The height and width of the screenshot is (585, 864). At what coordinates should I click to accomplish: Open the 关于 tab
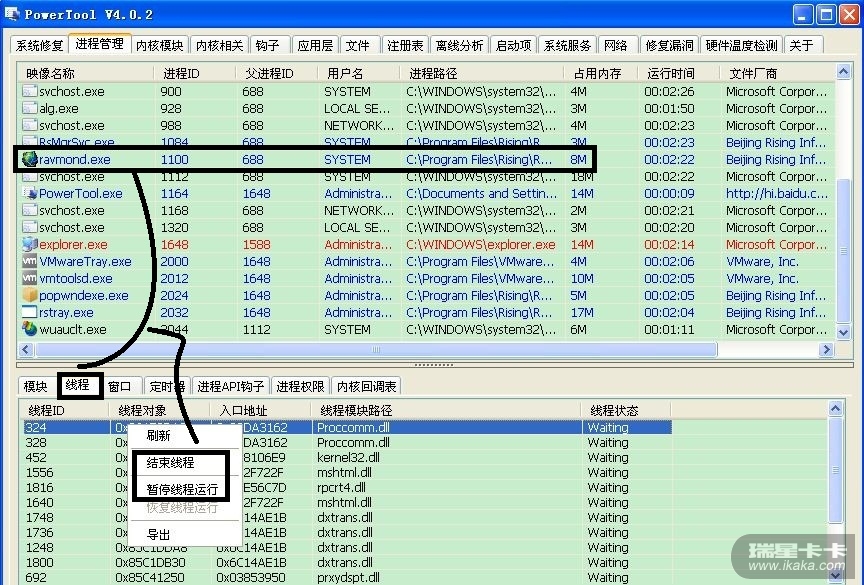click(803, 45)
